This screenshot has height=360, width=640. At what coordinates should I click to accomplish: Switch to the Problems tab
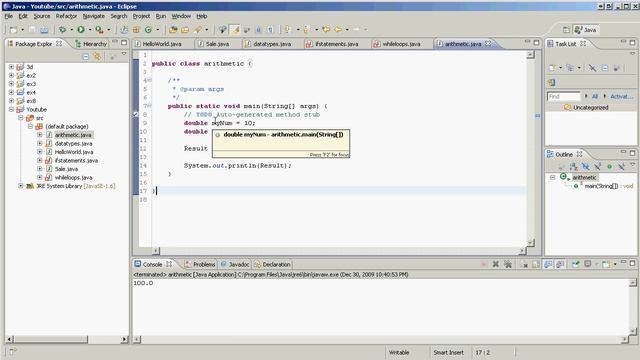pos(200,264)
